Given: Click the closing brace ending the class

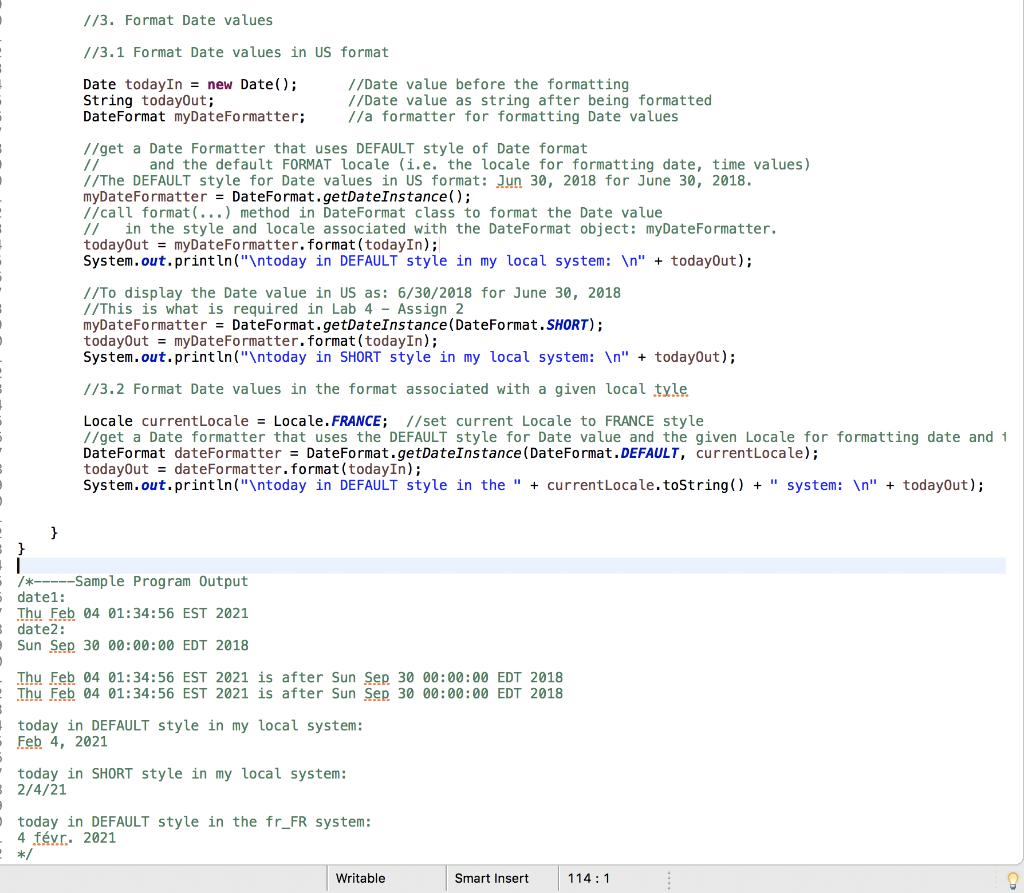Looking at the screenshot, I should tap(21, 548).
